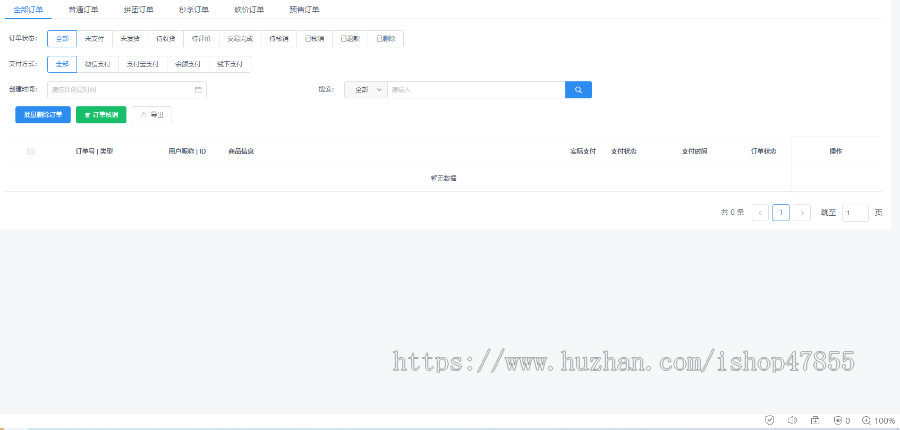900x430 pixels.
Task: Click the 支付状态 column header
Action: 624,152
